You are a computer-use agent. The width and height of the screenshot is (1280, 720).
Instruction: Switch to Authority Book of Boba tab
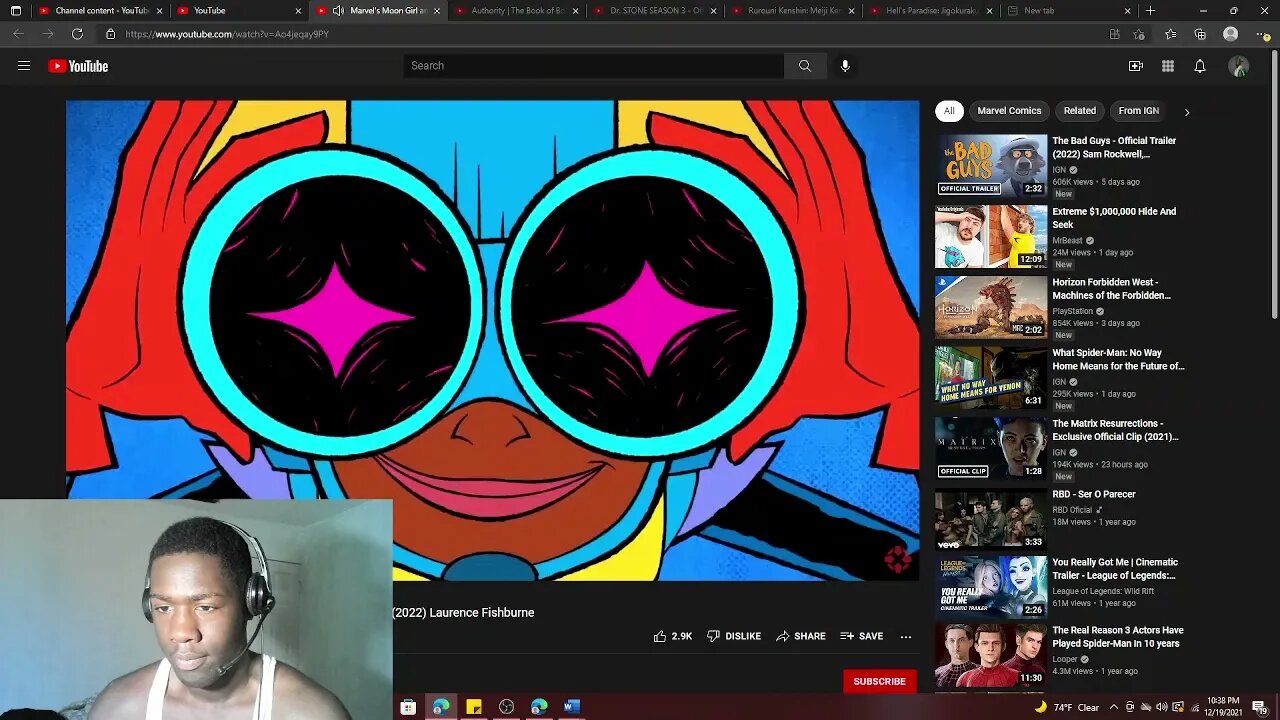click(x=515, y=11)
